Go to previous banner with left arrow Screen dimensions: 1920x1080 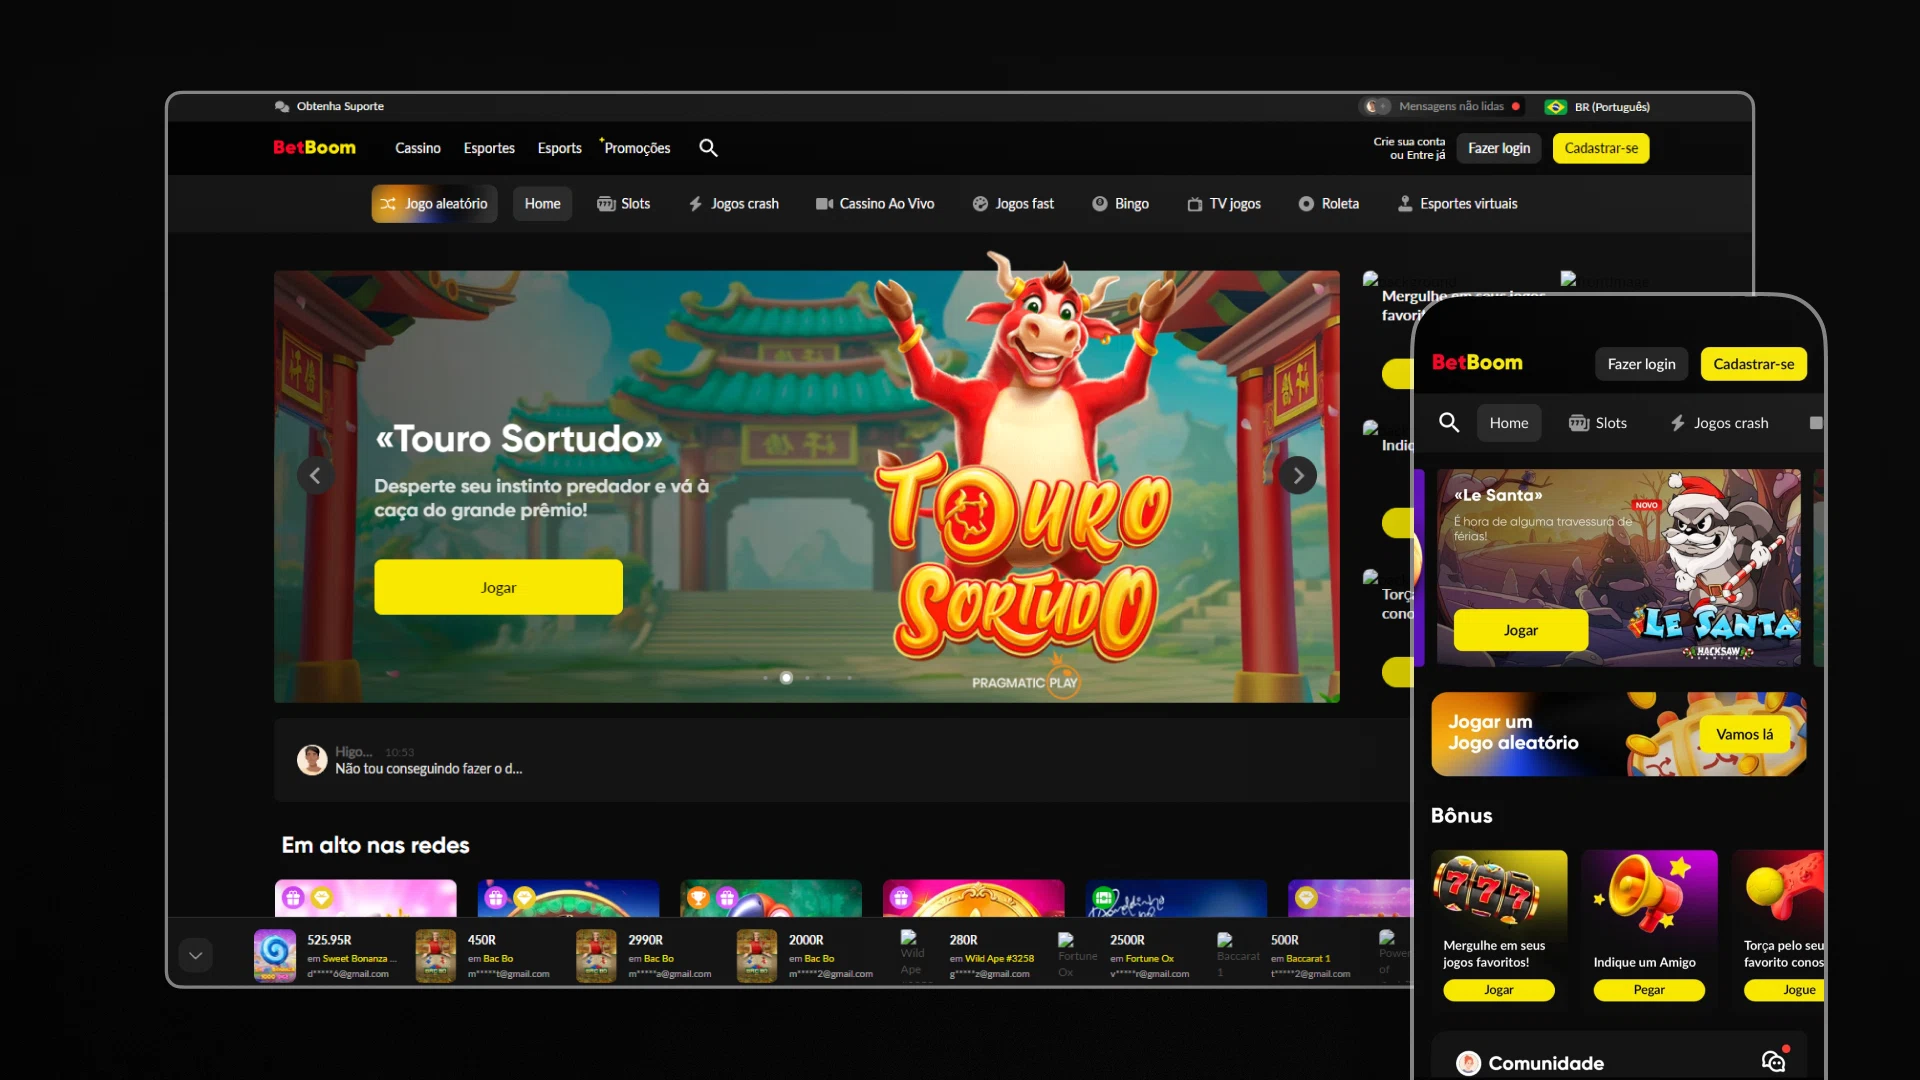[315, 476]
